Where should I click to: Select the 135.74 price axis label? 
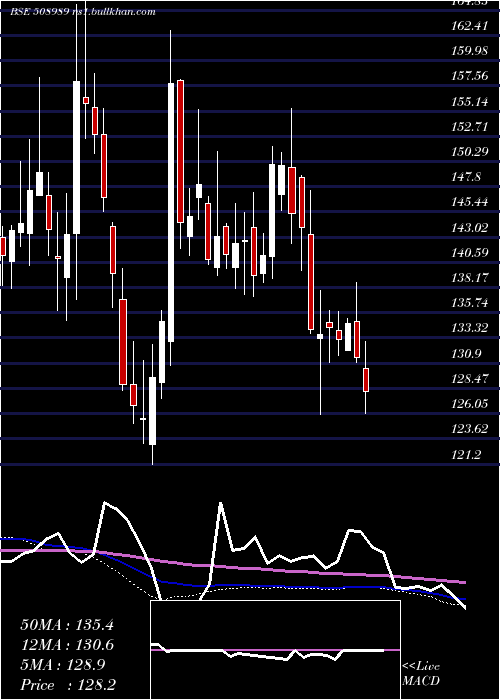click(x=469, y=303)
